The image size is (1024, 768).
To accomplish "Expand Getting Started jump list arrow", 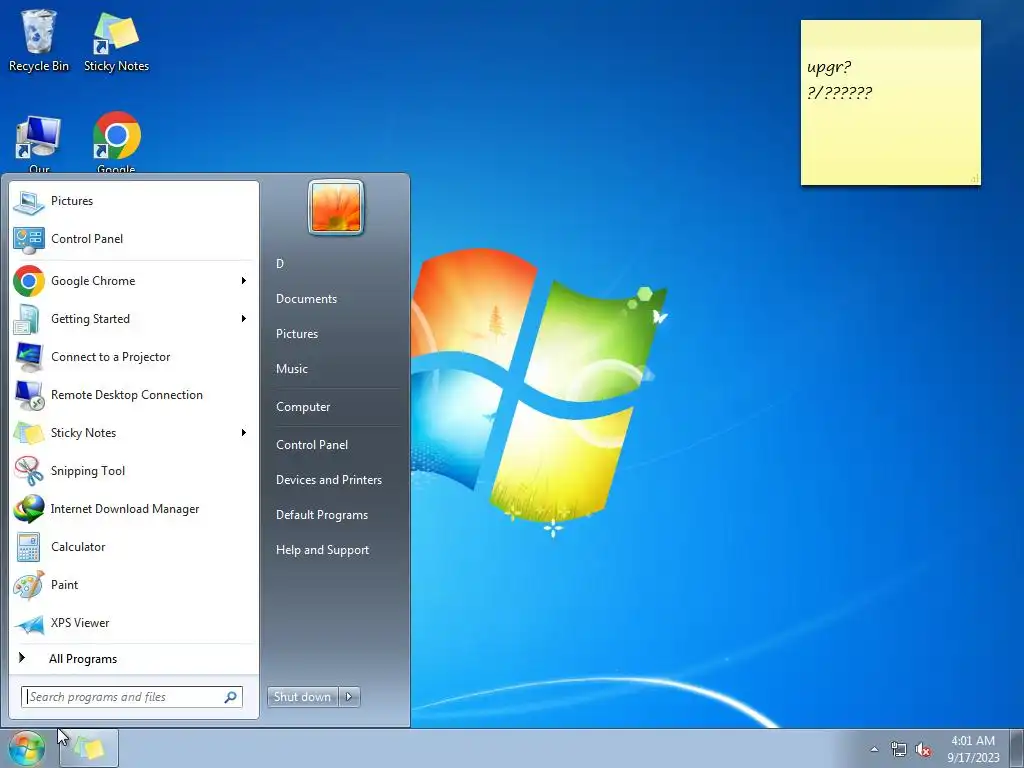I will pyautogui.click(x=244, y=319).
